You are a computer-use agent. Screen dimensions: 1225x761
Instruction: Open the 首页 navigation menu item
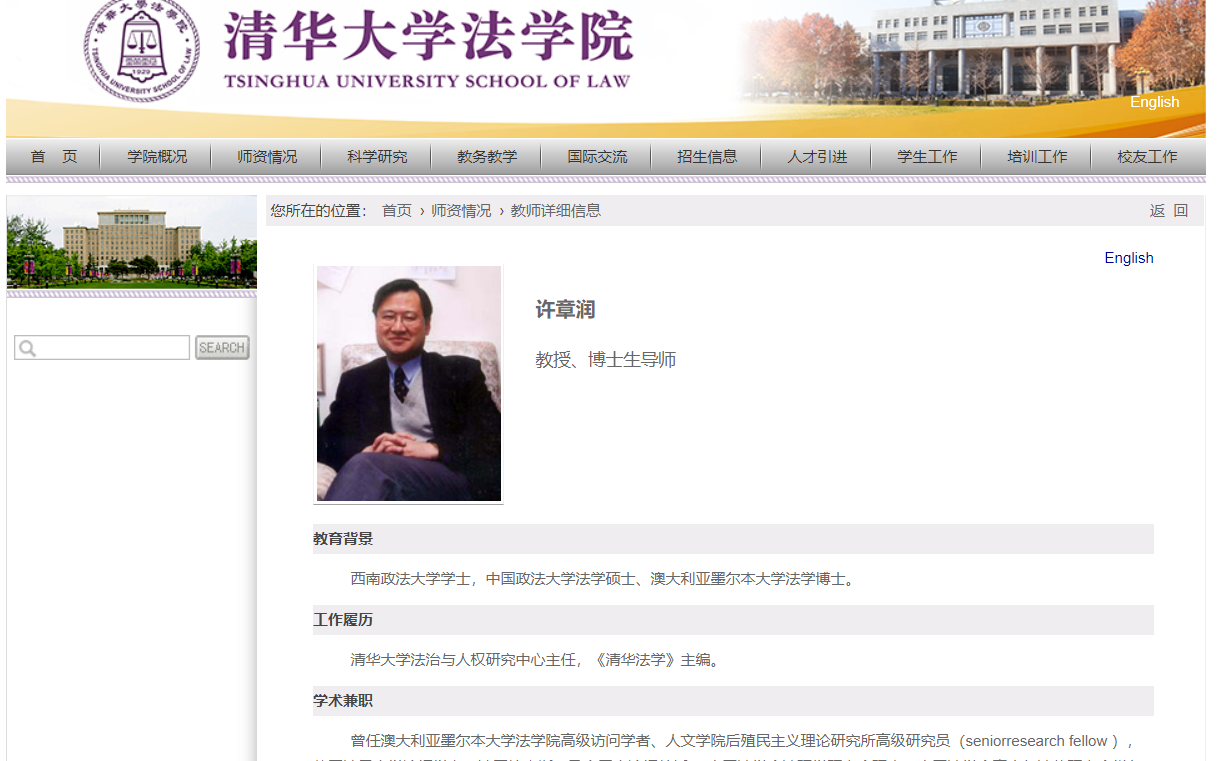point(54,157)
